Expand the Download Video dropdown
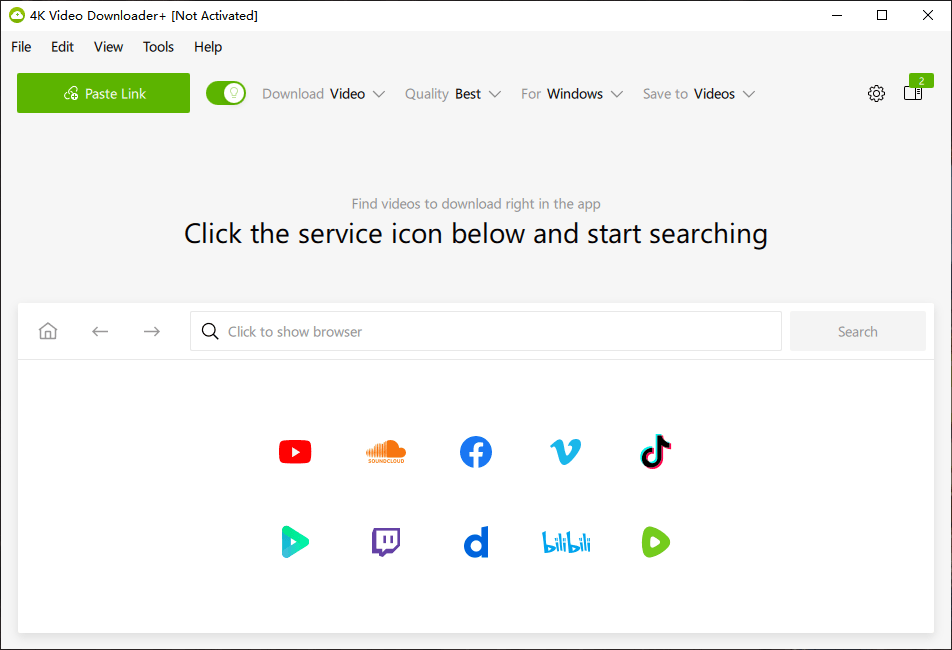The height and width of the screenshot is (650, 952). tap(324, 94)
